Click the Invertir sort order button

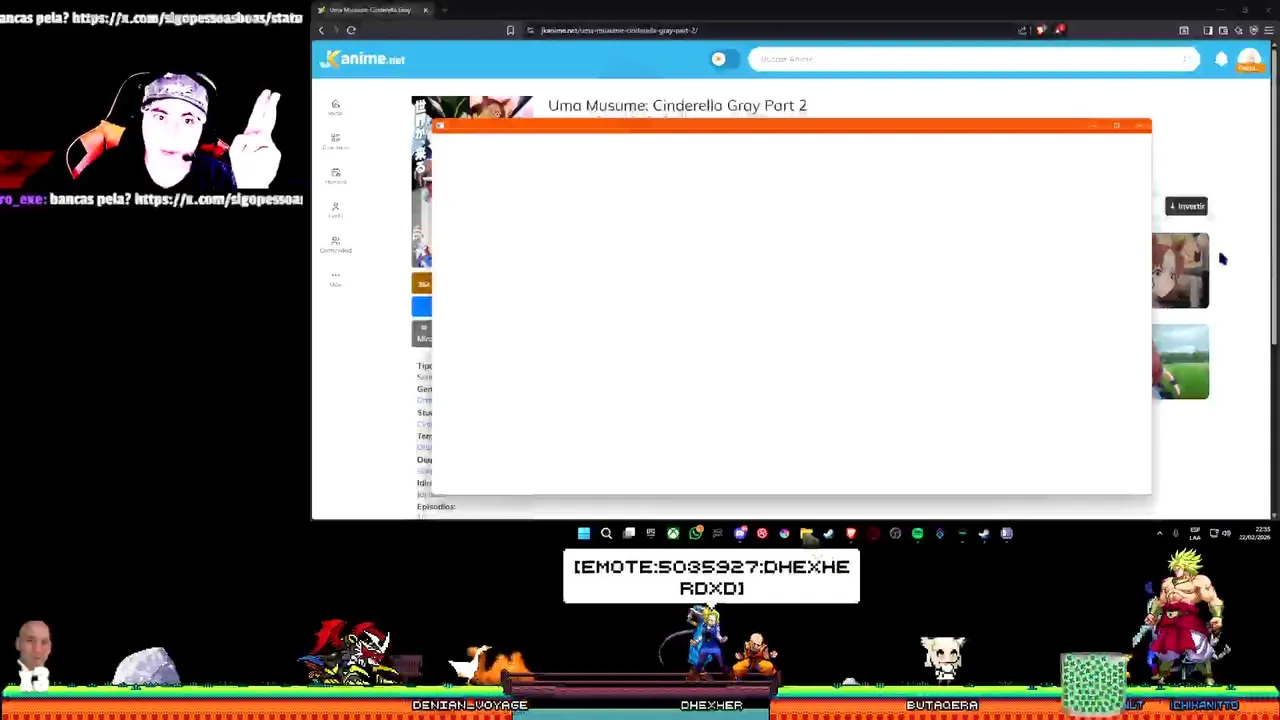point(1187,206)
